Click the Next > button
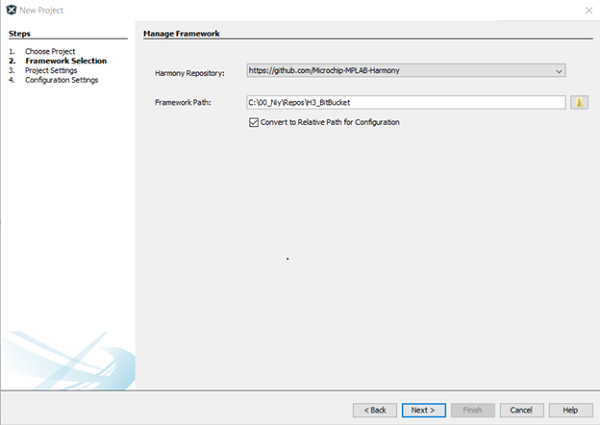Screen dimensions: 600x425 point(424,410)
